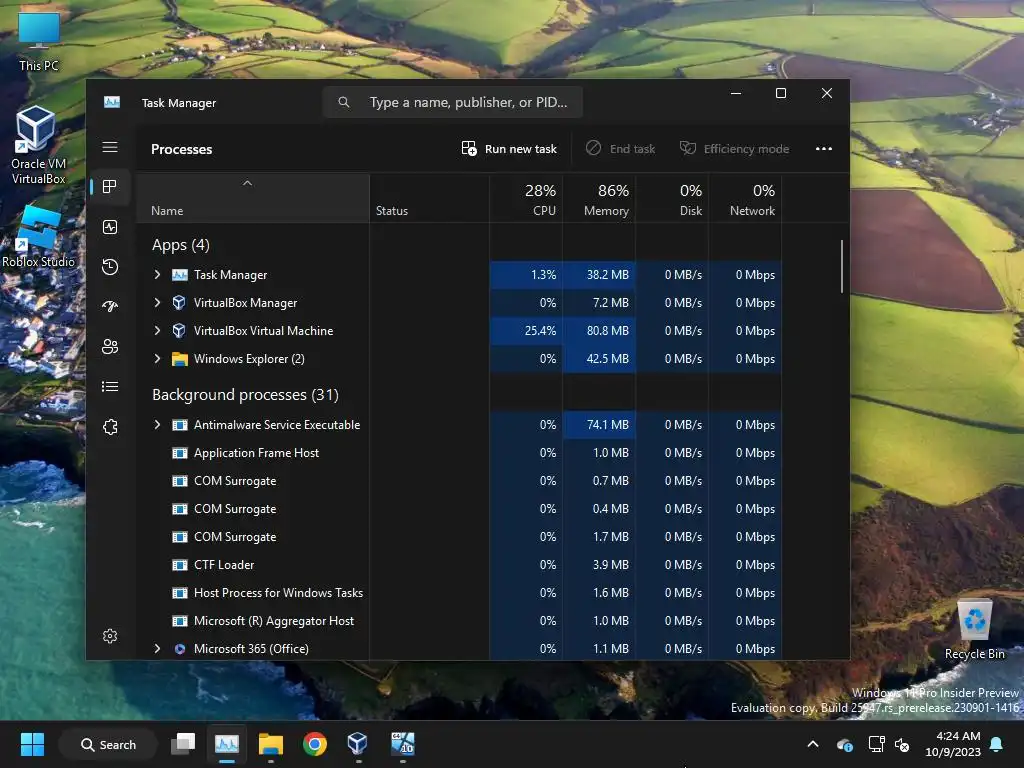Expand the VirtualBox Manager process row
The height and width of the screenshot is (768, 1024).
(x=157, y=302)
